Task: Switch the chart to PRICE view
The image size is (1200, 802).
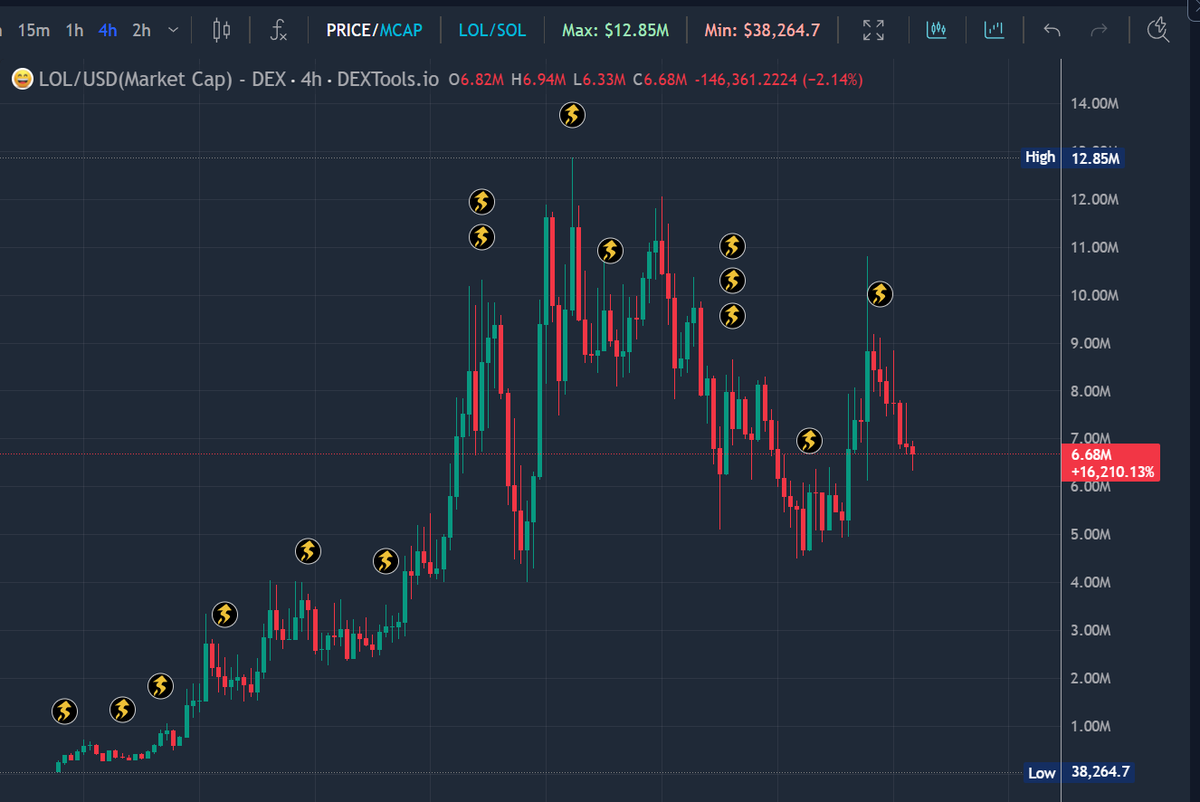Action: tap(348, 30)
